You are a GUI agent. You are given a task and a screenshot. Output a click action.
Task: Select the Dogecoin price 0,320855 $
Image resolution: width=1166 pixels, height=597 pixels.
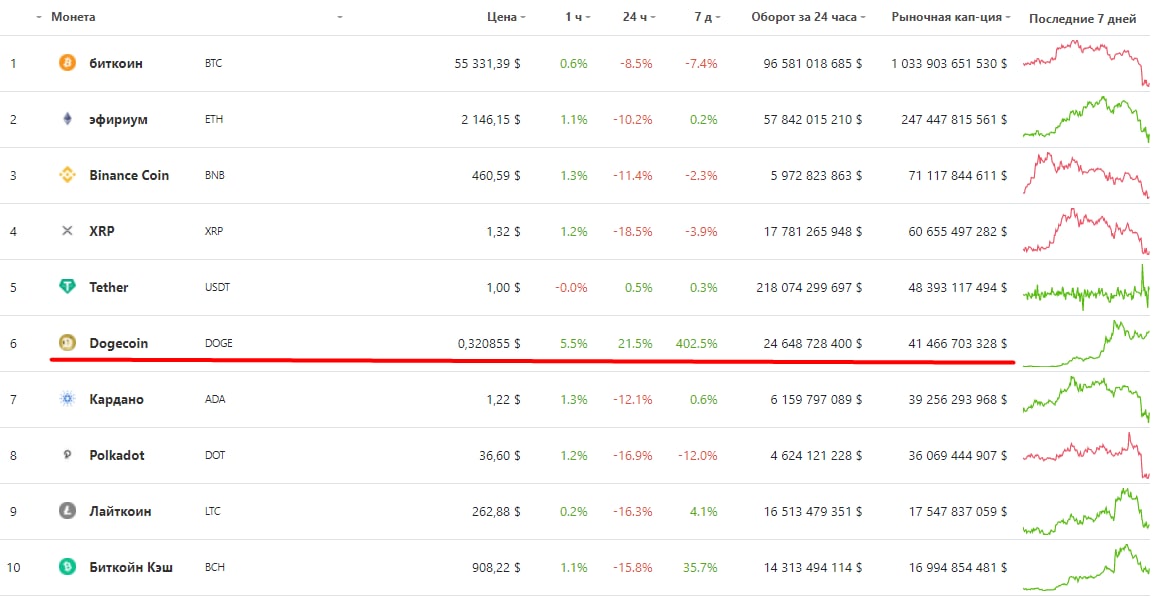[489, 344]
